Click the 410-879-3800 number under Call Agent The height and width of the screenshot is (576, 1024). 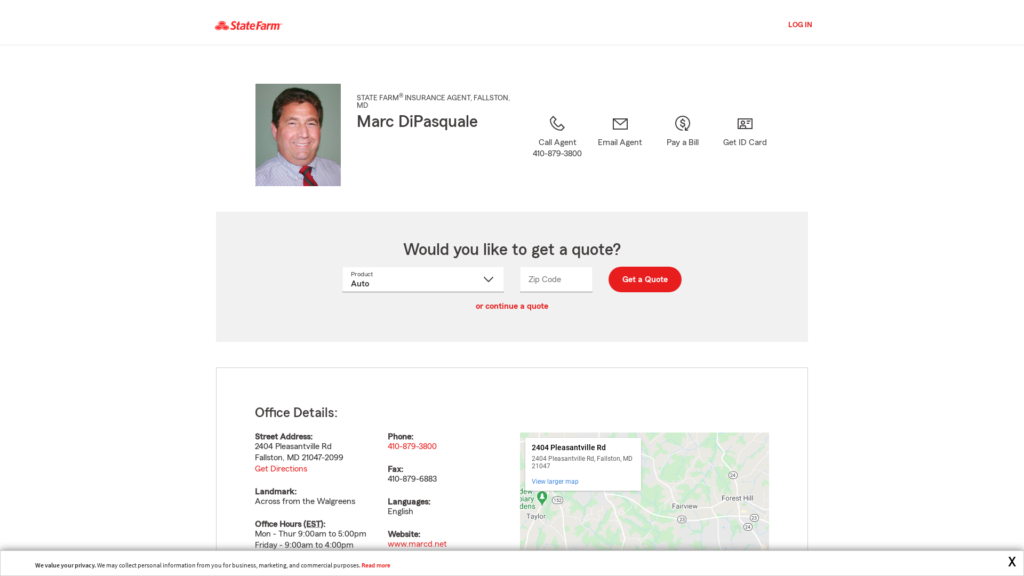557,154
